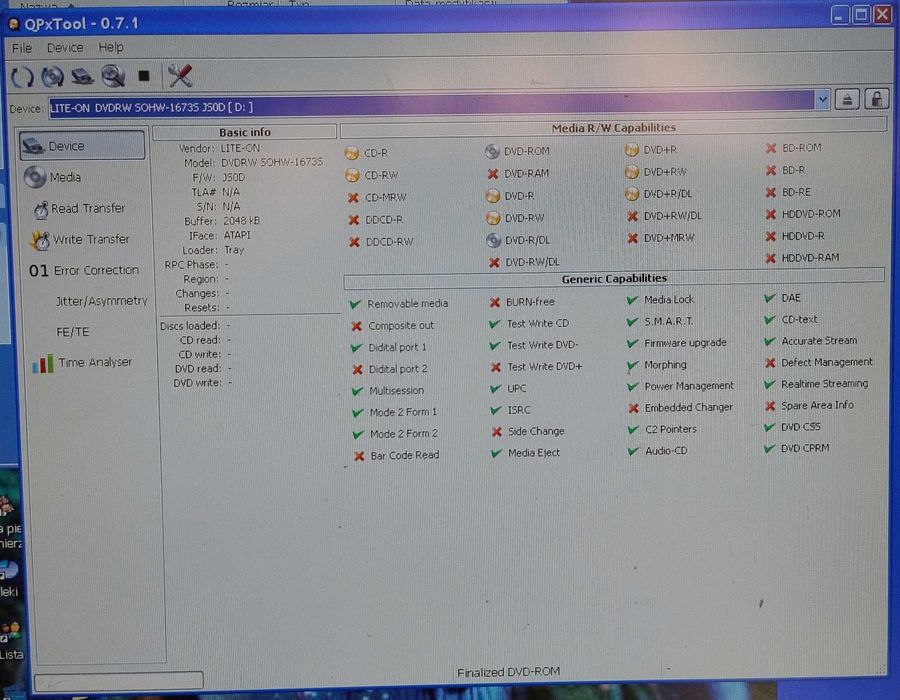Click the DVD+RW/DL media label
Screen dimensions: 900x700
[673, 216]
